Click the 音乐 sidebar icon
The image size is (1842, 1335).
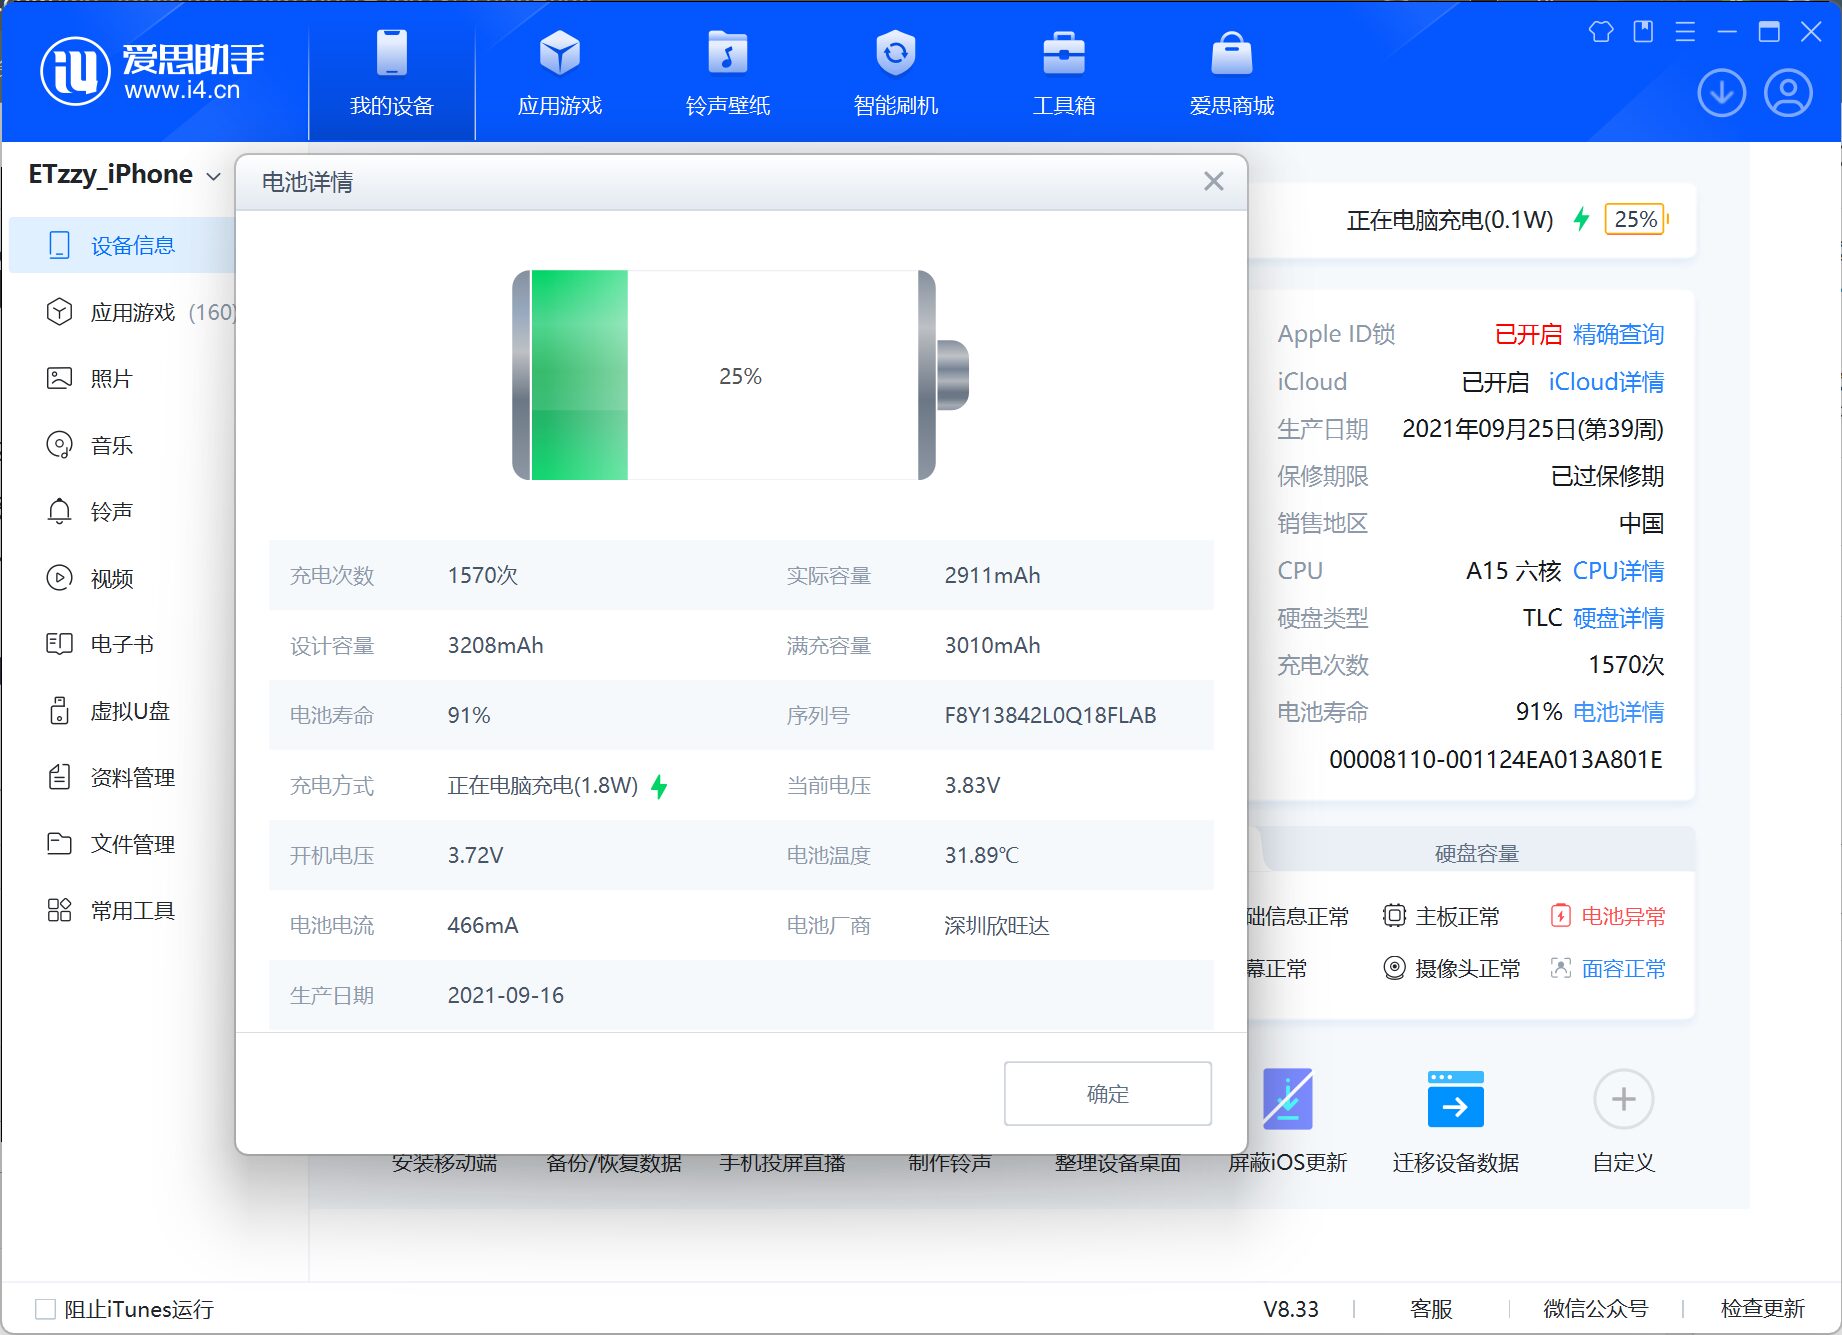tap(59, 445)
